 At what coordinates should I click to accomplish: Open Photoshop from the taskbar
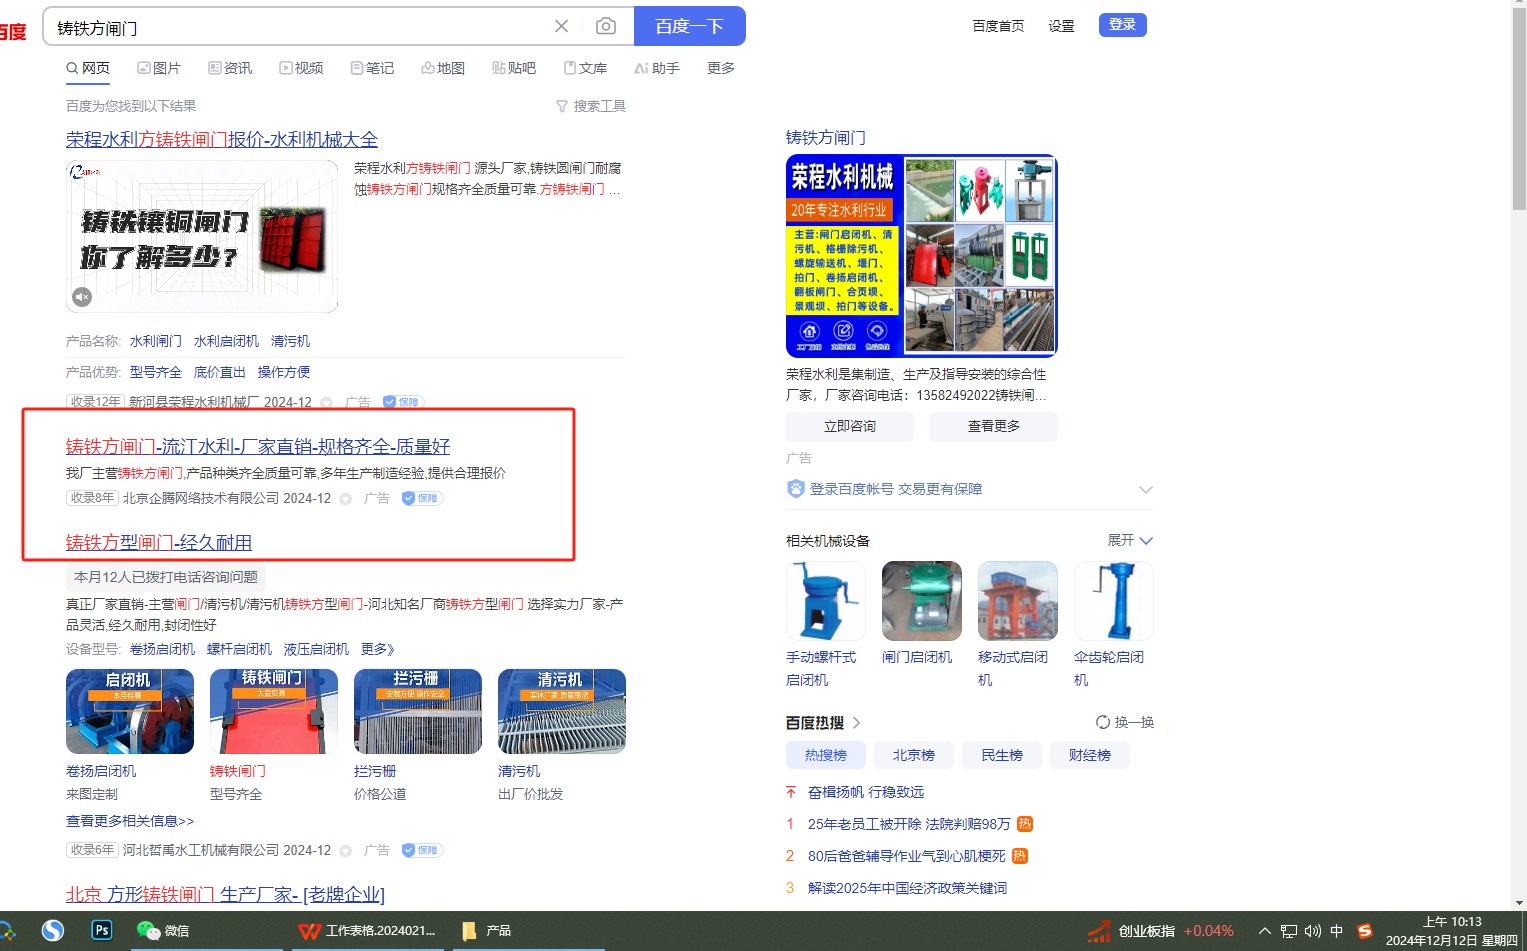[x=102, y=930]
